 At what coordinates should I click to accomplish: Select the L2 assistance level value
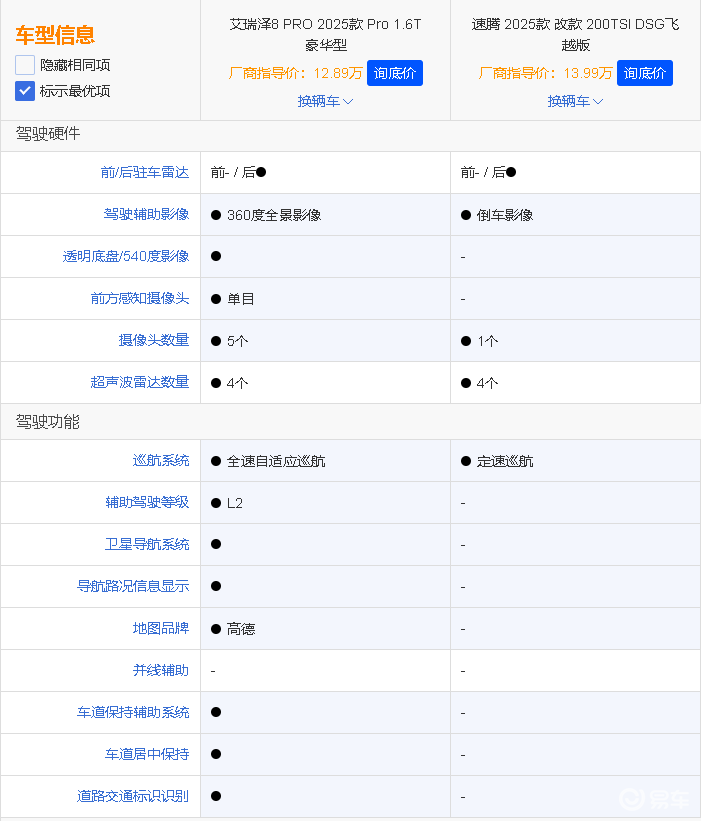235,503
